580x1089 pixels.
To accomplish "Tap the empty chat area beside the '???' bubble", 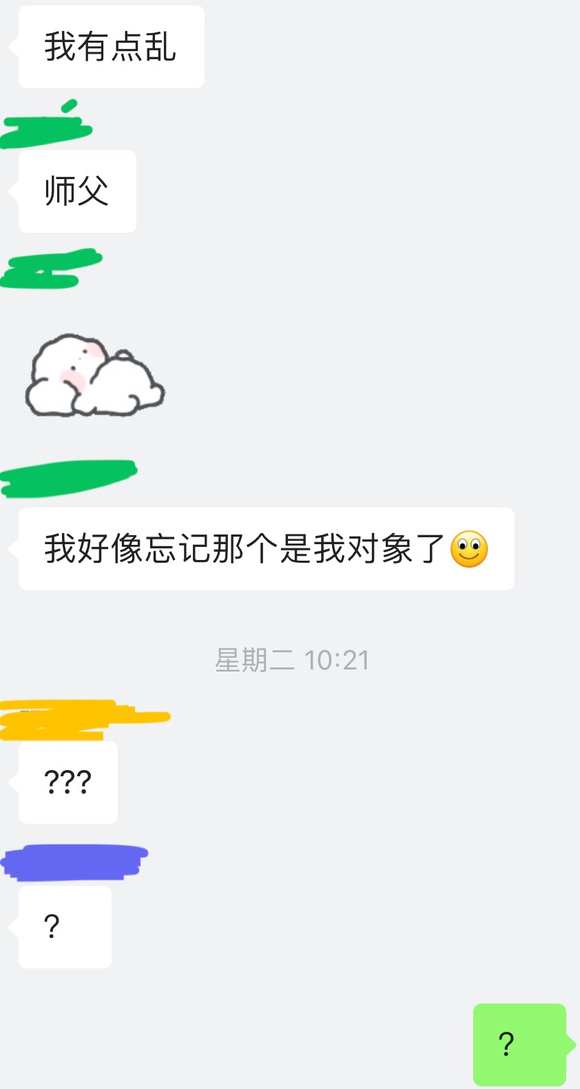I will coord(347,782).
